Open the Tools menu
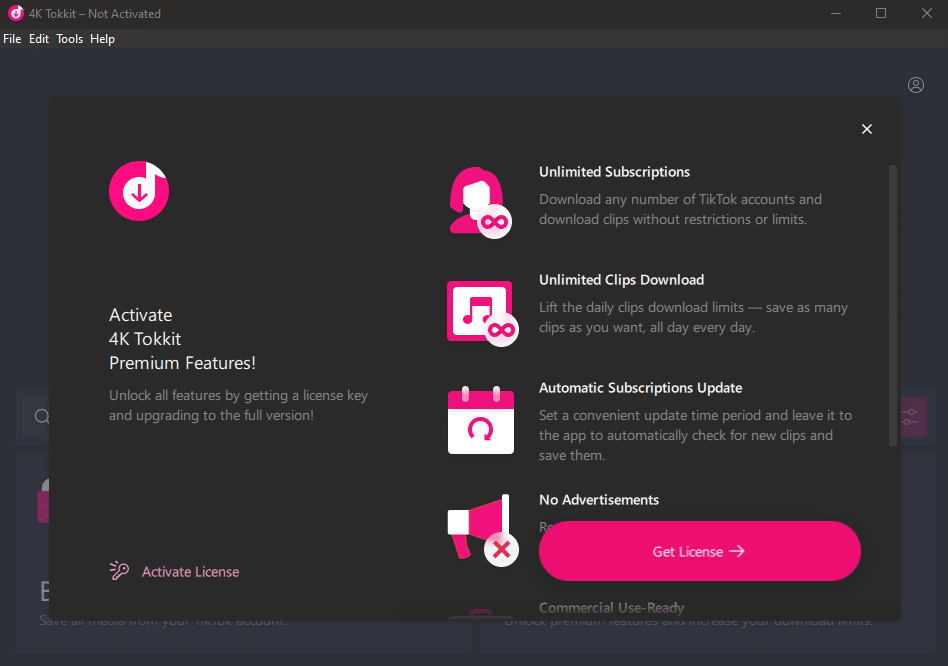Screen dimensions: 948x666 click(x=70, y=39)
